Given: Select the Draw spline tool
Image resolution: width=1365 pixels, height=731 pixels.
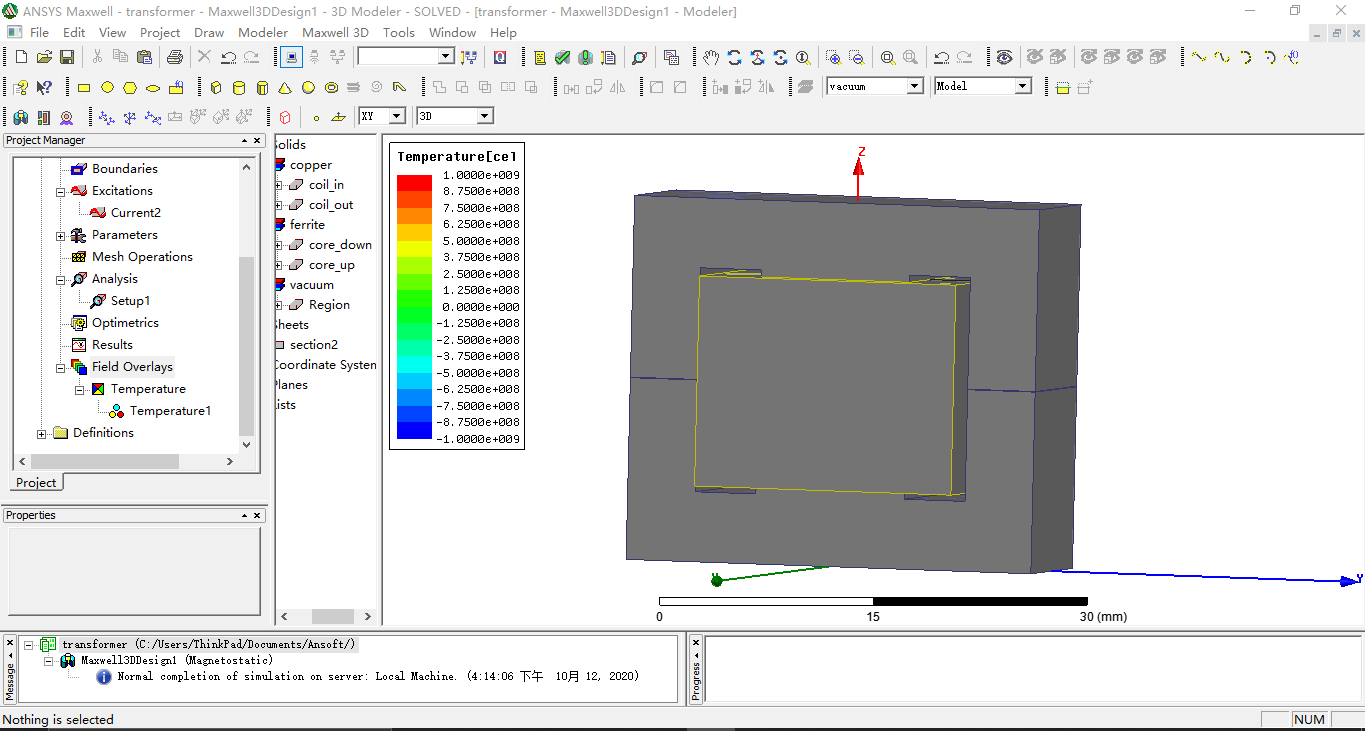Looking at the screenshot, I should [1220, 57].
